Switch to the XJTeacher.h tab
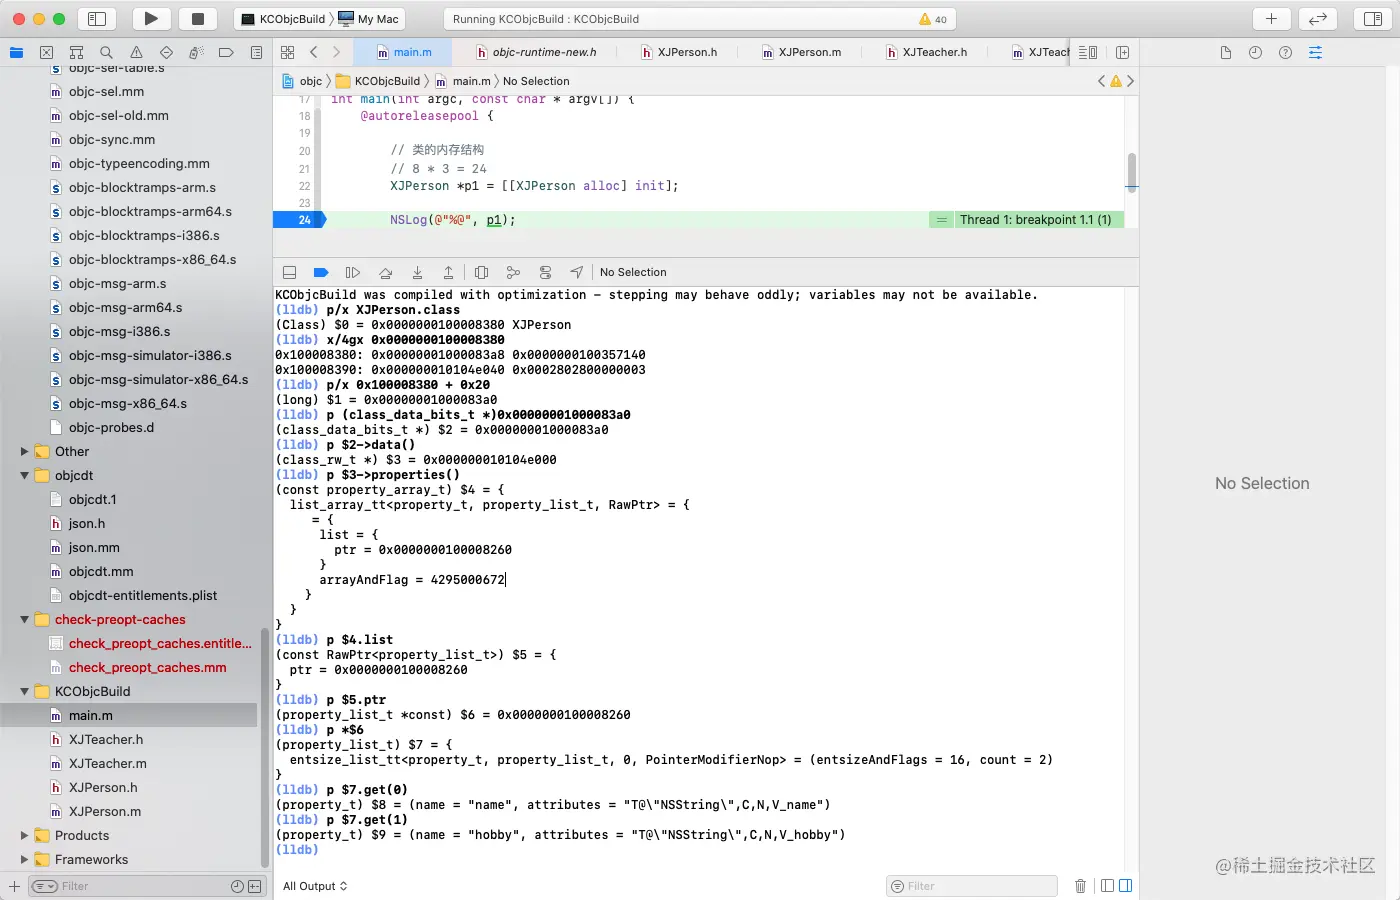1400x900 pixels. (927, 52)
